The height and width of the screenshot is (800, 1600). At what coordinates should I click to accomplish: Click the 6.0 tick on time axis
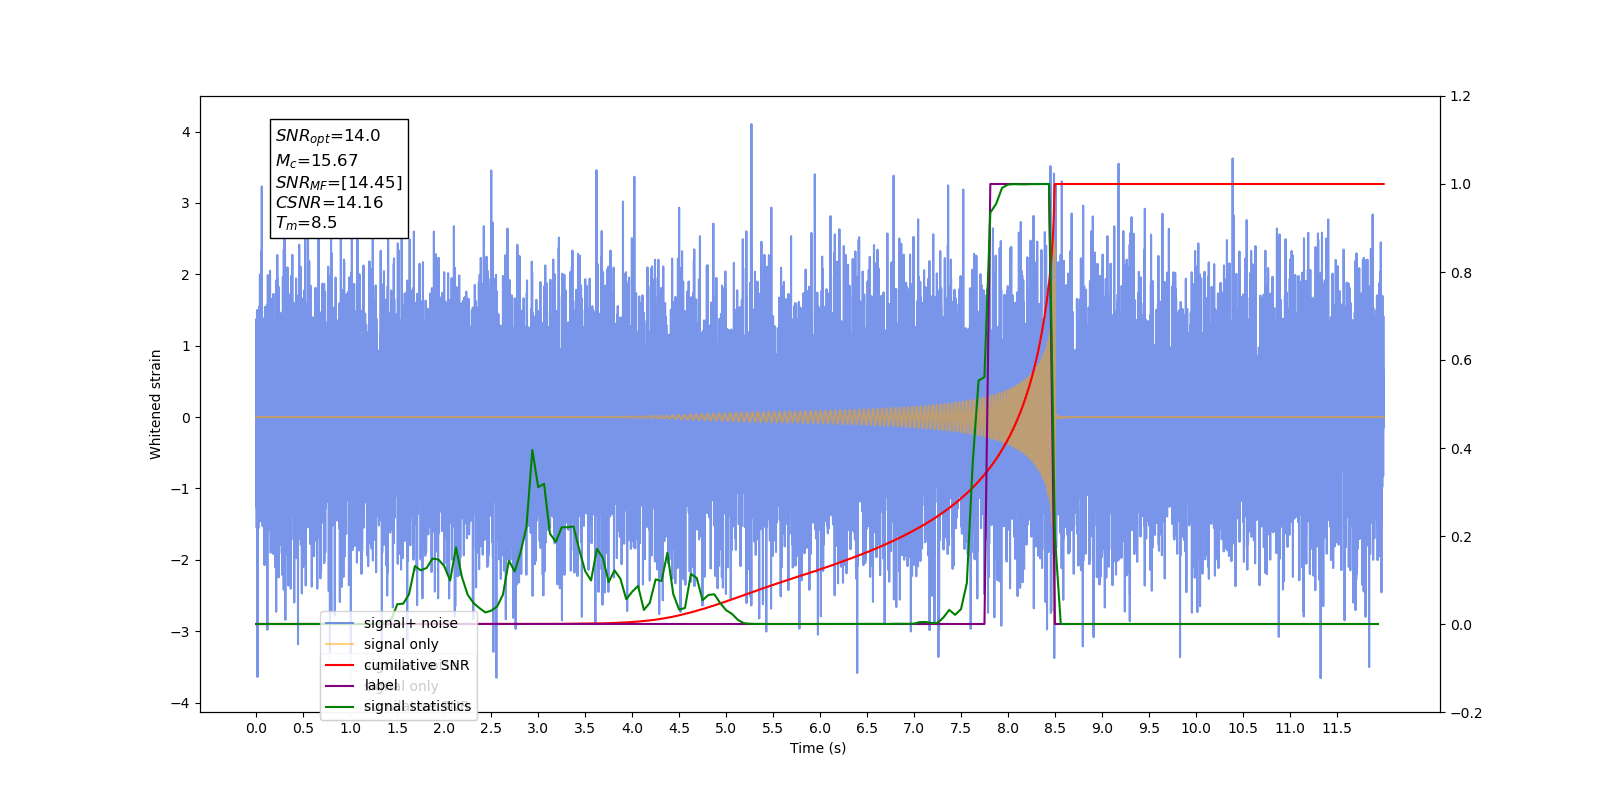[x=820, y=728]
